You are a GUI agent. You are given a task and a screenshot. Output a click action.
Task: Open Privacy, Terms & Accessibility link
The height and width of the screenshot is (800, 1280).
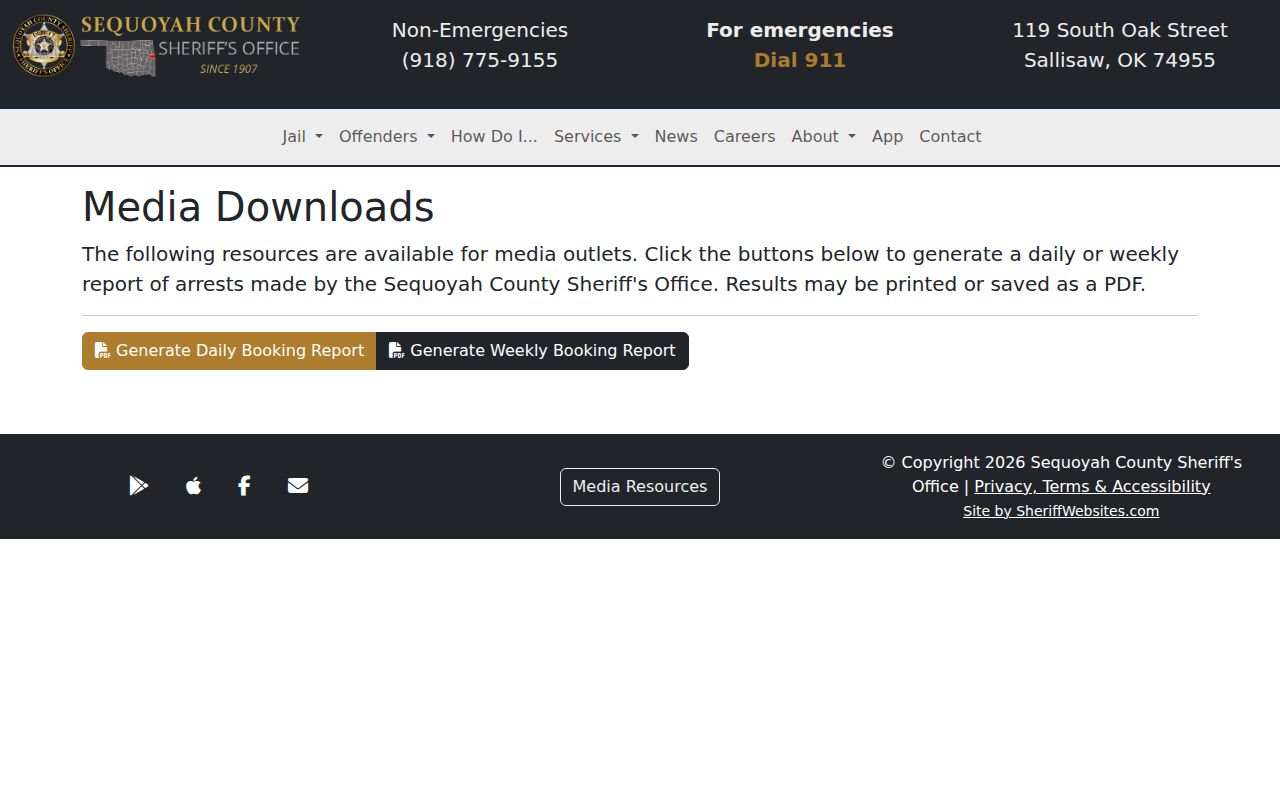point(1092,487)
